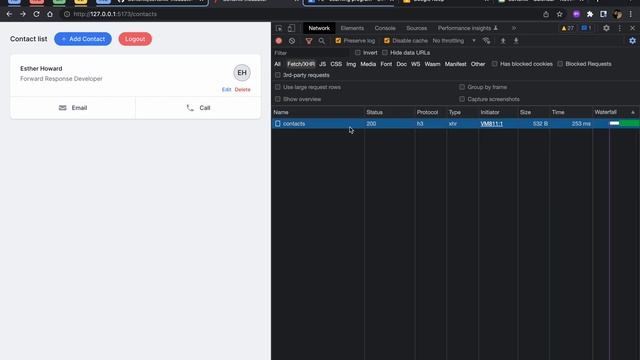Image resolution: width=640 pixels, height=360 pixels.
Task: Select the Network tab
Action: tap(319, 28)
